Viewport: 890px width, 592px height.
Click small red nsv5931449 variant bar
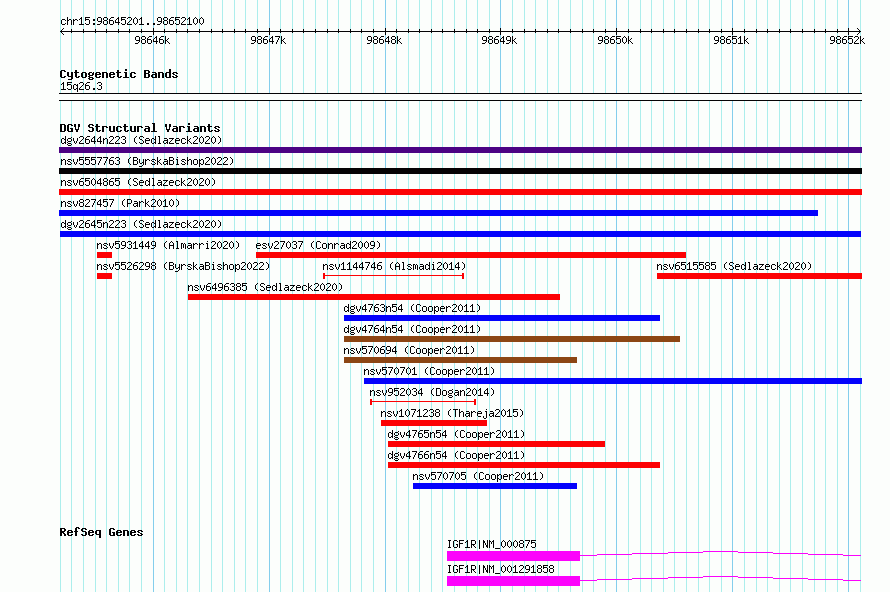[x=104, y=255]
